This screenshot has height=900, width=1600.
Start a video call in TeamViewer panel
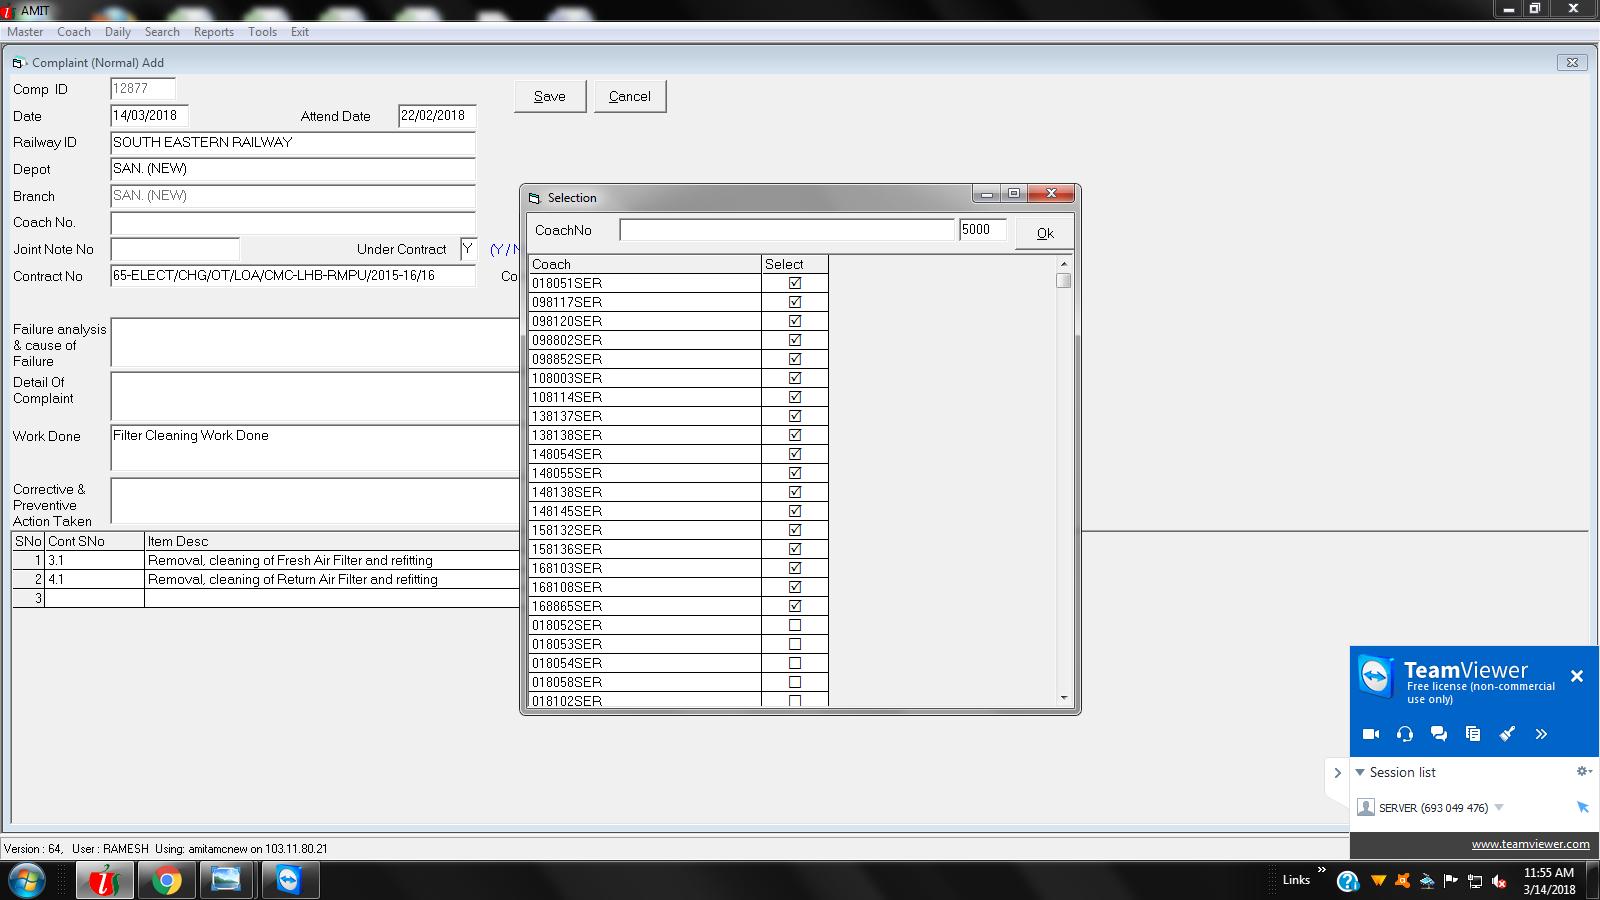click(1371, 734)
